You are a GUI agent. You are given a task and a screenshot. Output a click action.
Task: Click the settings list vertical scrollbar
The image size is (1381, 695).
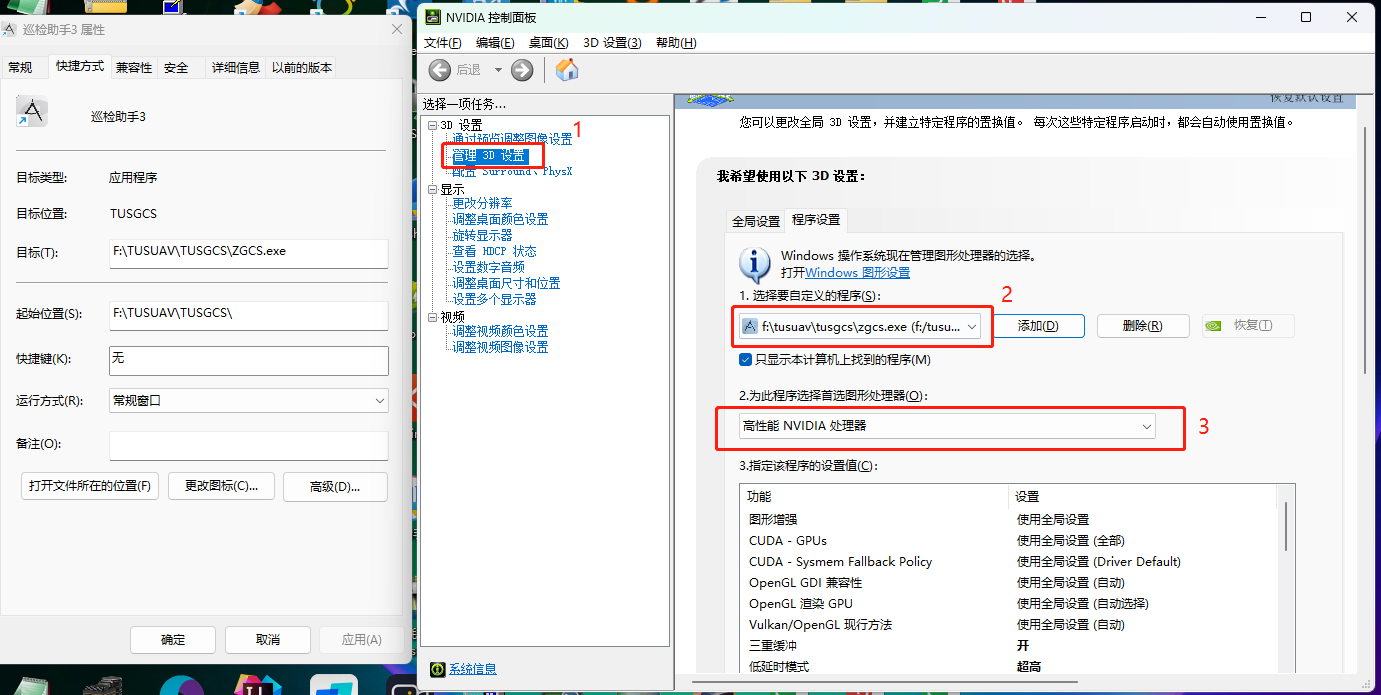pyautogui.click(x=1286, y=526)
